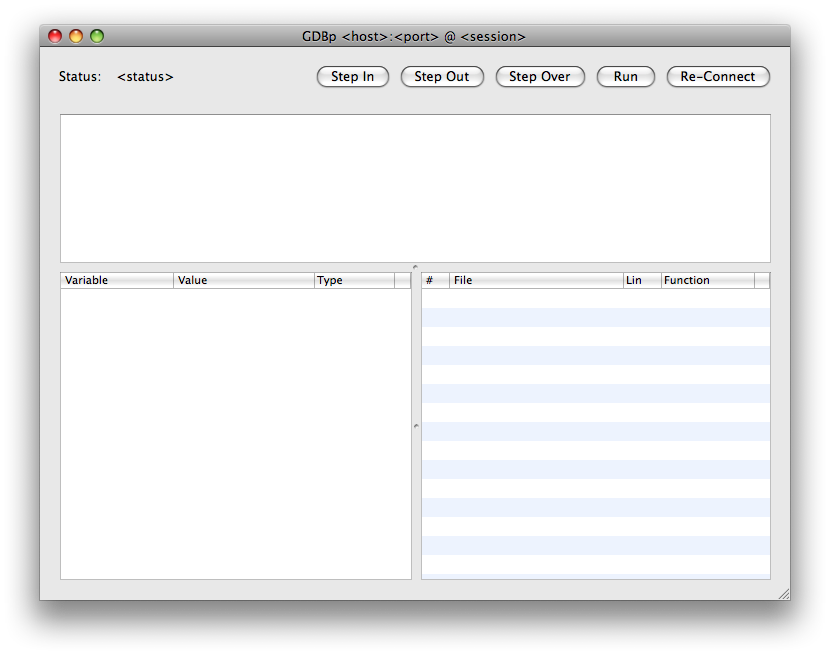
Task: Minimize the GDBp window
Action: coord(76,36)
